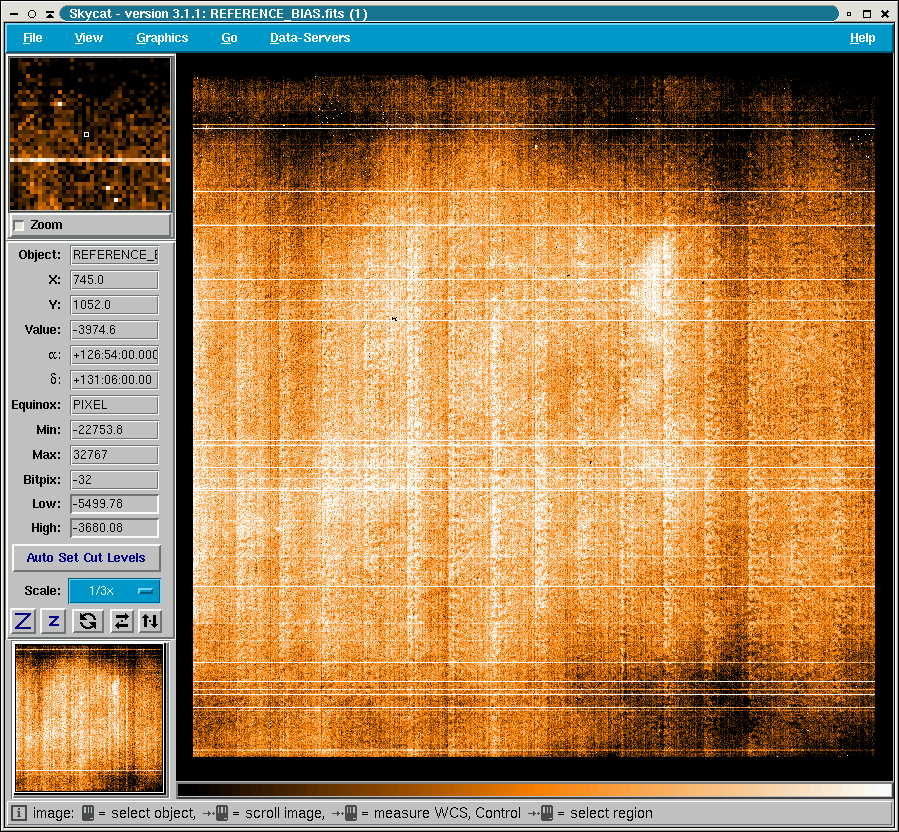Click the High cut level input field
The image size is (899, 832).
click(x=114, y=528)
